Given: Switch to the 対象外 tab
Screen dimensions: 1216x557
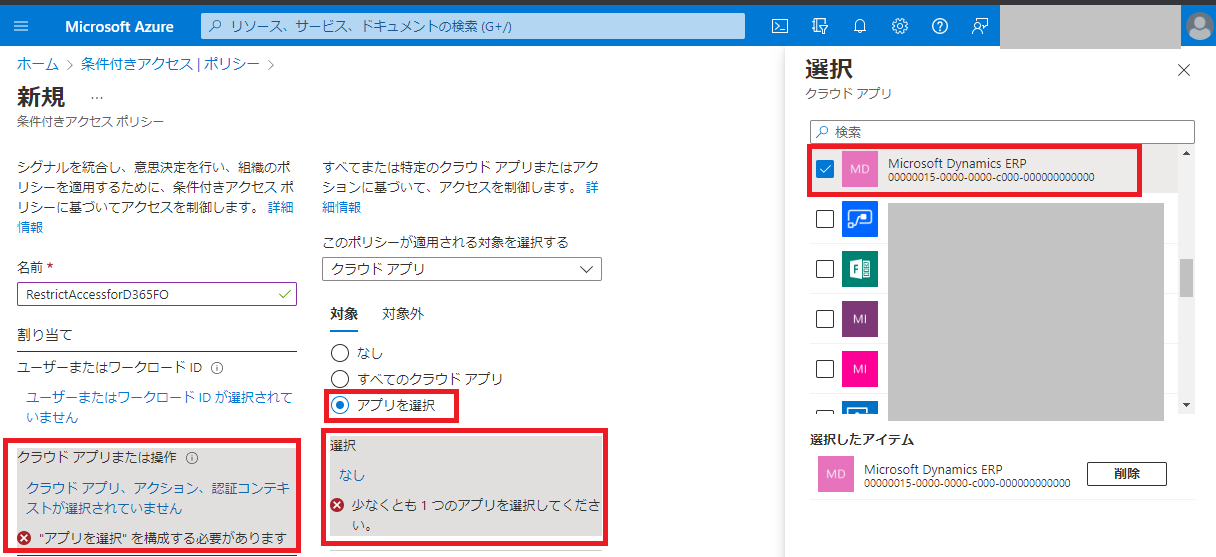Looking at the screenshot, I should 403,314.
